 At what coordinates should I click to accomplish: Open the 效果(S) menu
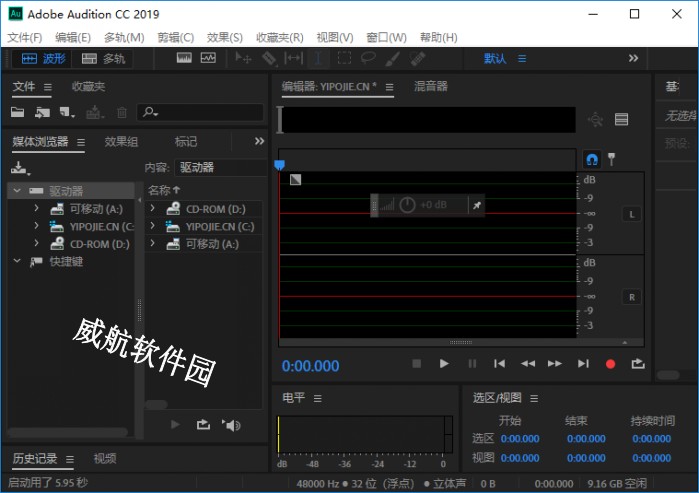(225, 37)
